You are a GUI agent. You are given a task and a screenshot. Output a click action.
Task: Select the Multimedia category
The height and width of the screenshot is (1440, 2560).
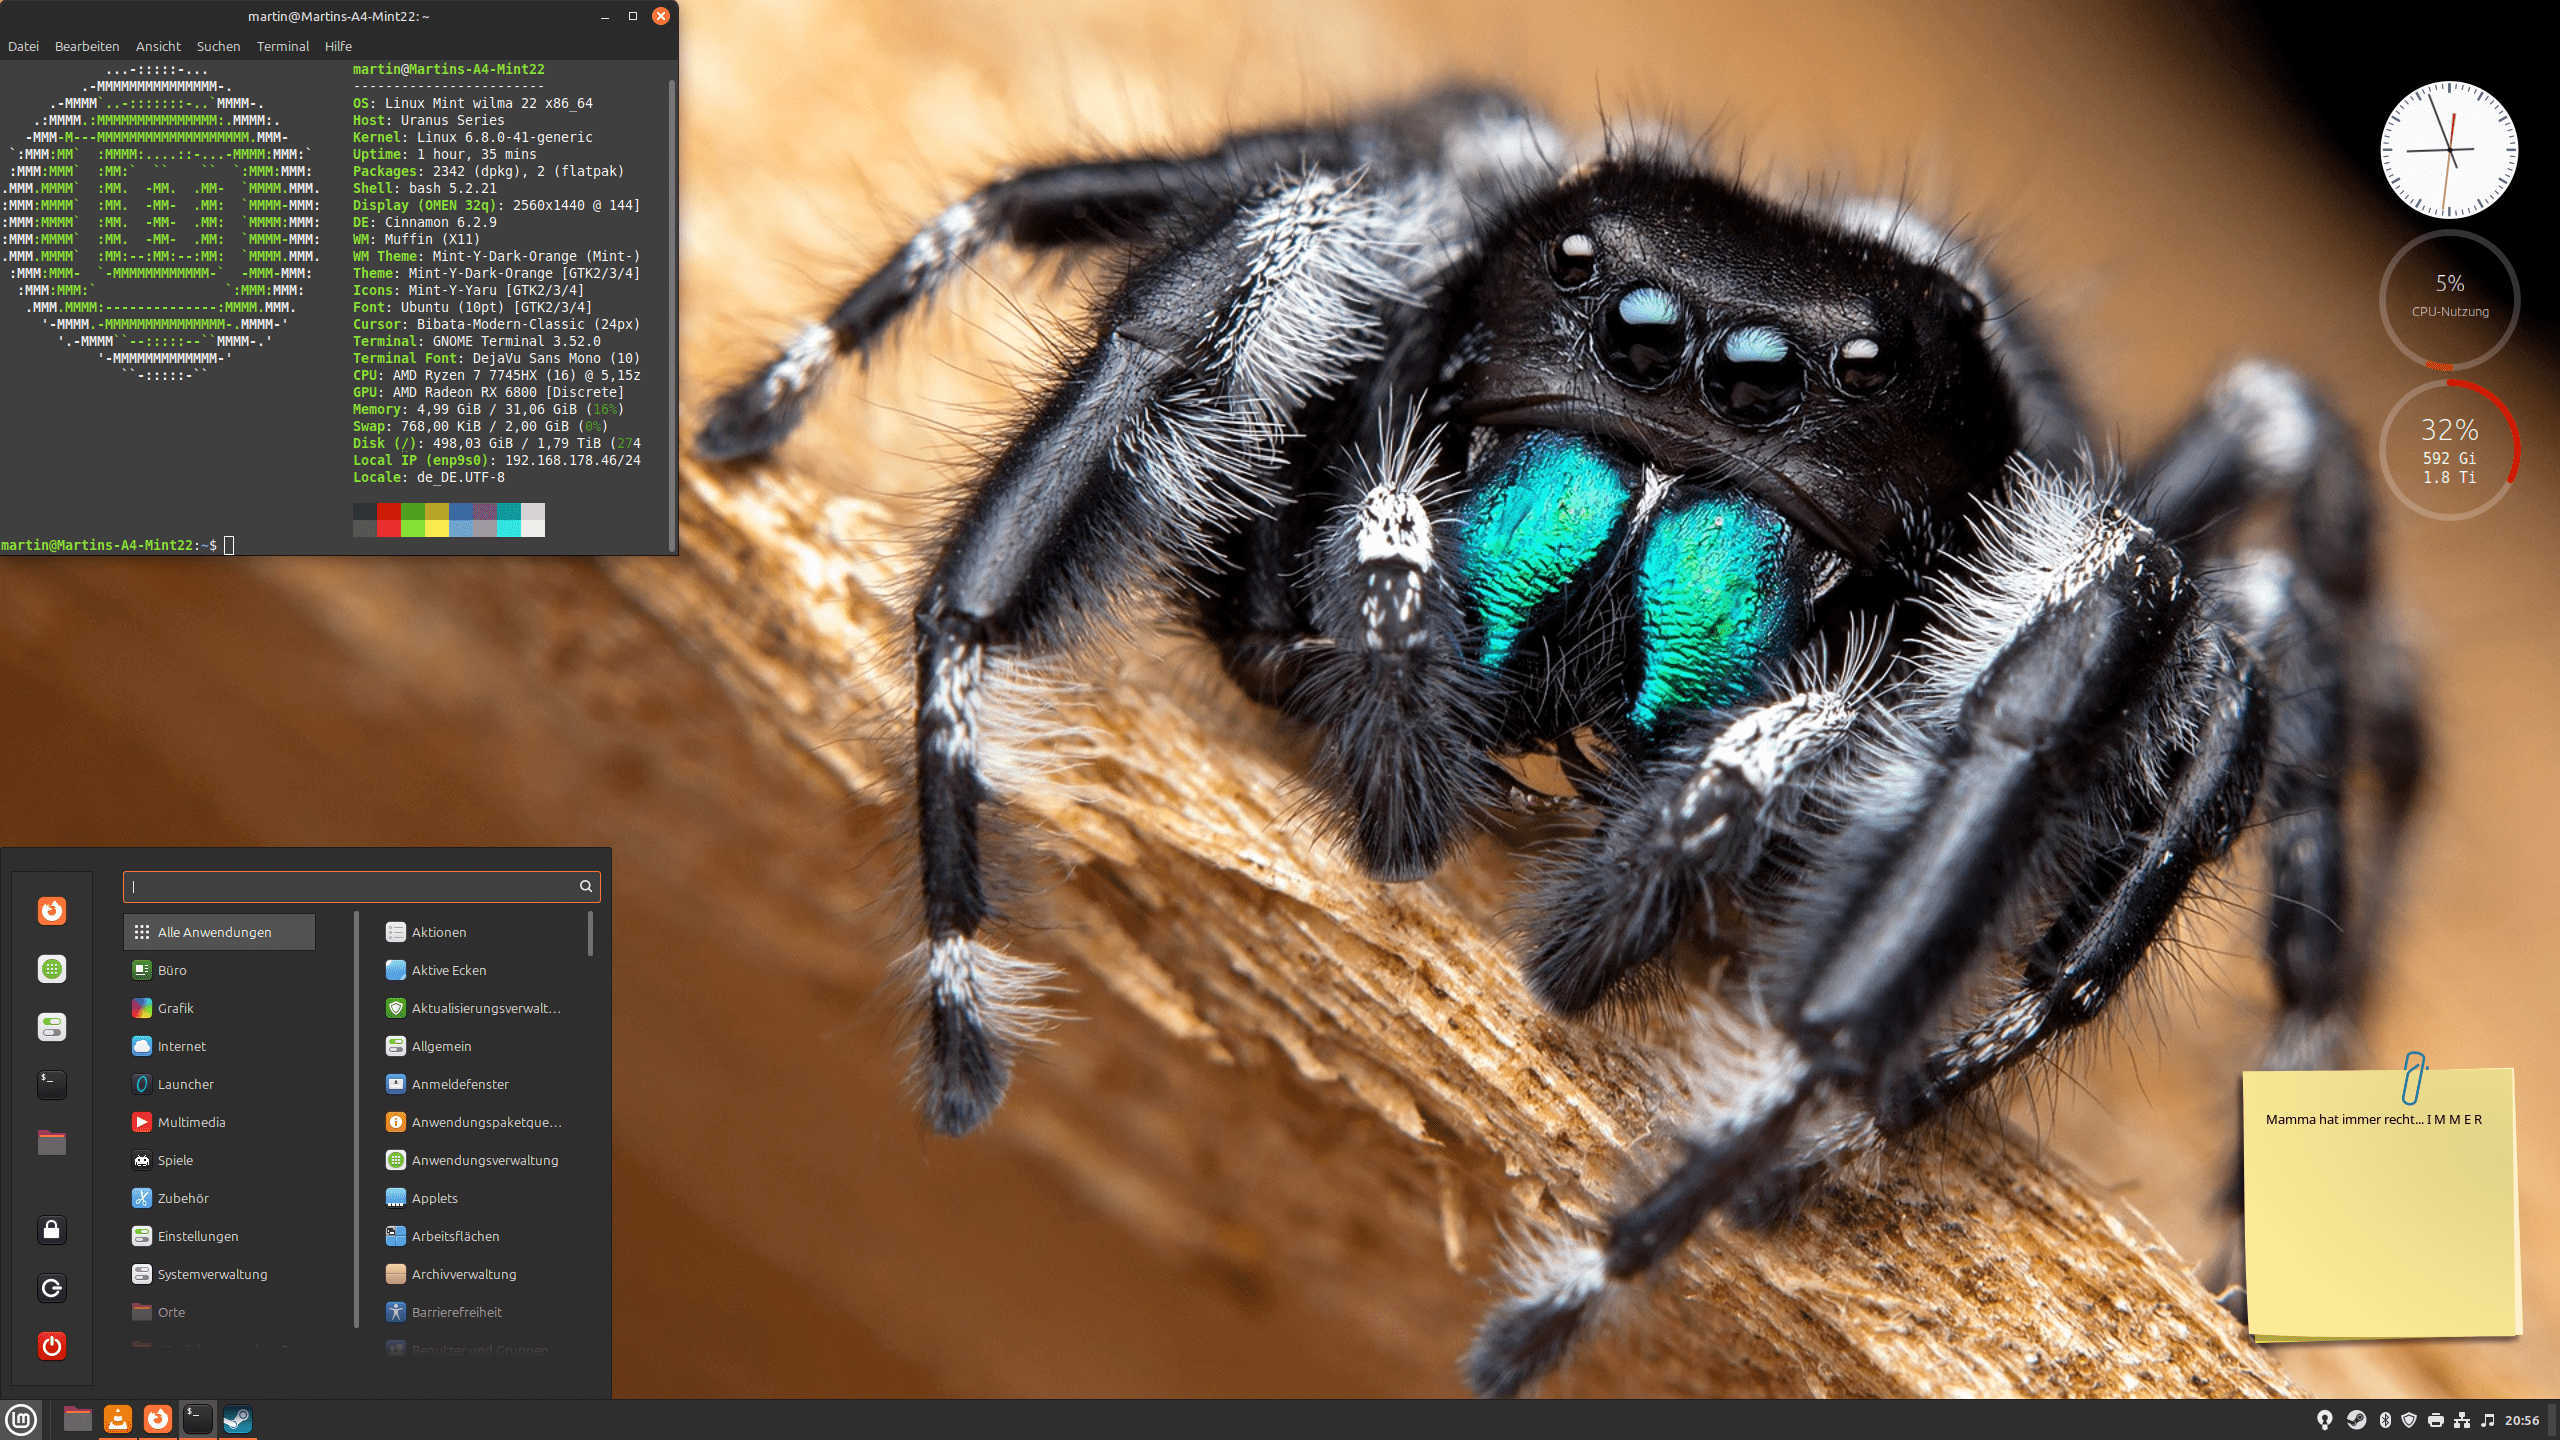click(219, 1122)
